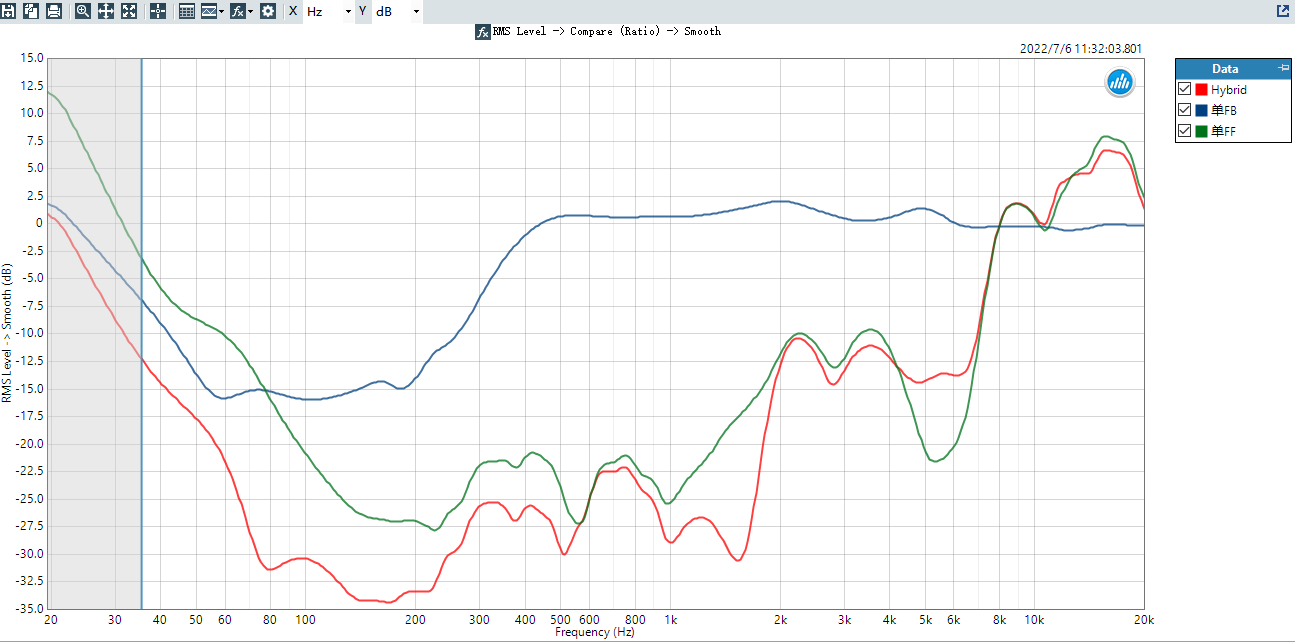Expand the graph type dropdown arrow
The height and width of the screenshot is (643, 1295).
pos(222,12)
